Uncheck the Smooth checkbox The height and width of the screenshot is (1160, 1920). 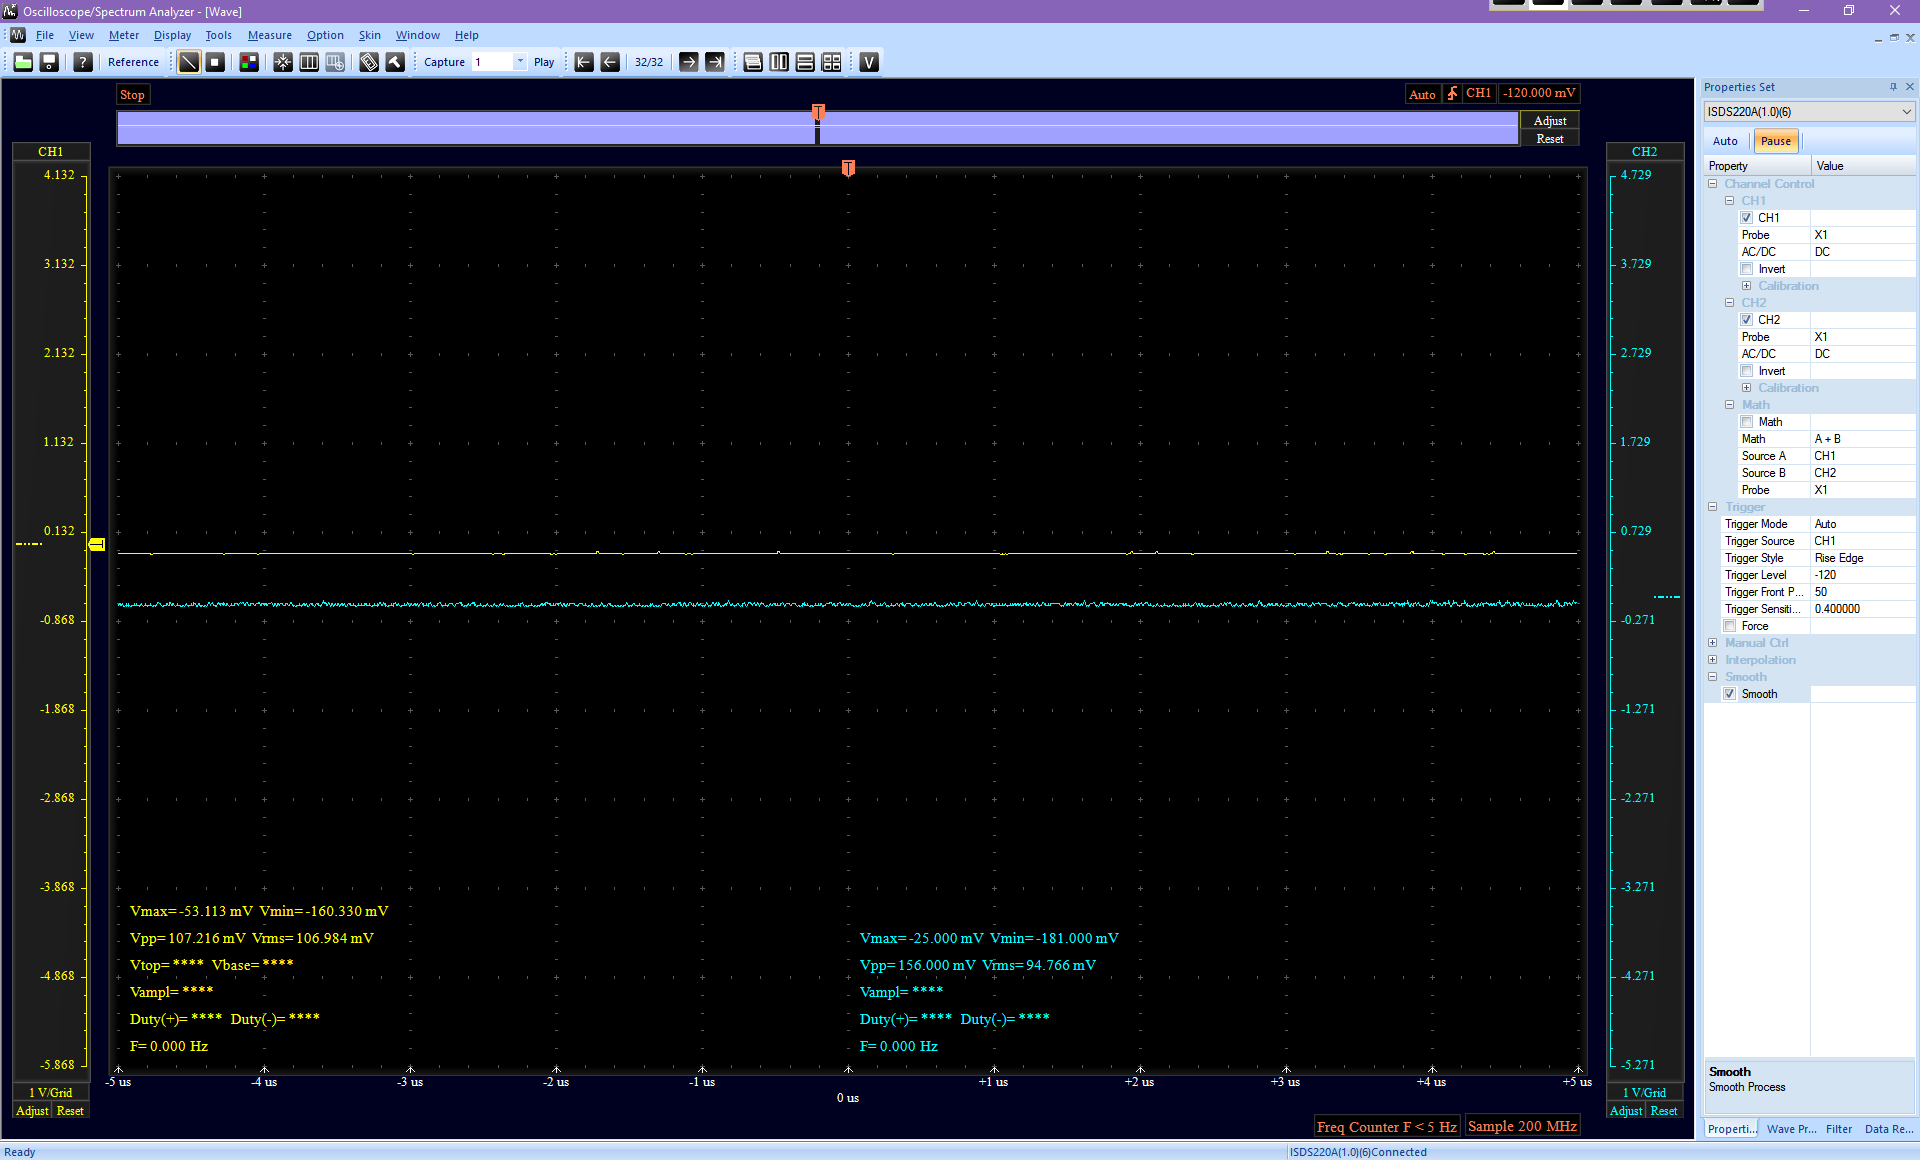click(1730, 694)
